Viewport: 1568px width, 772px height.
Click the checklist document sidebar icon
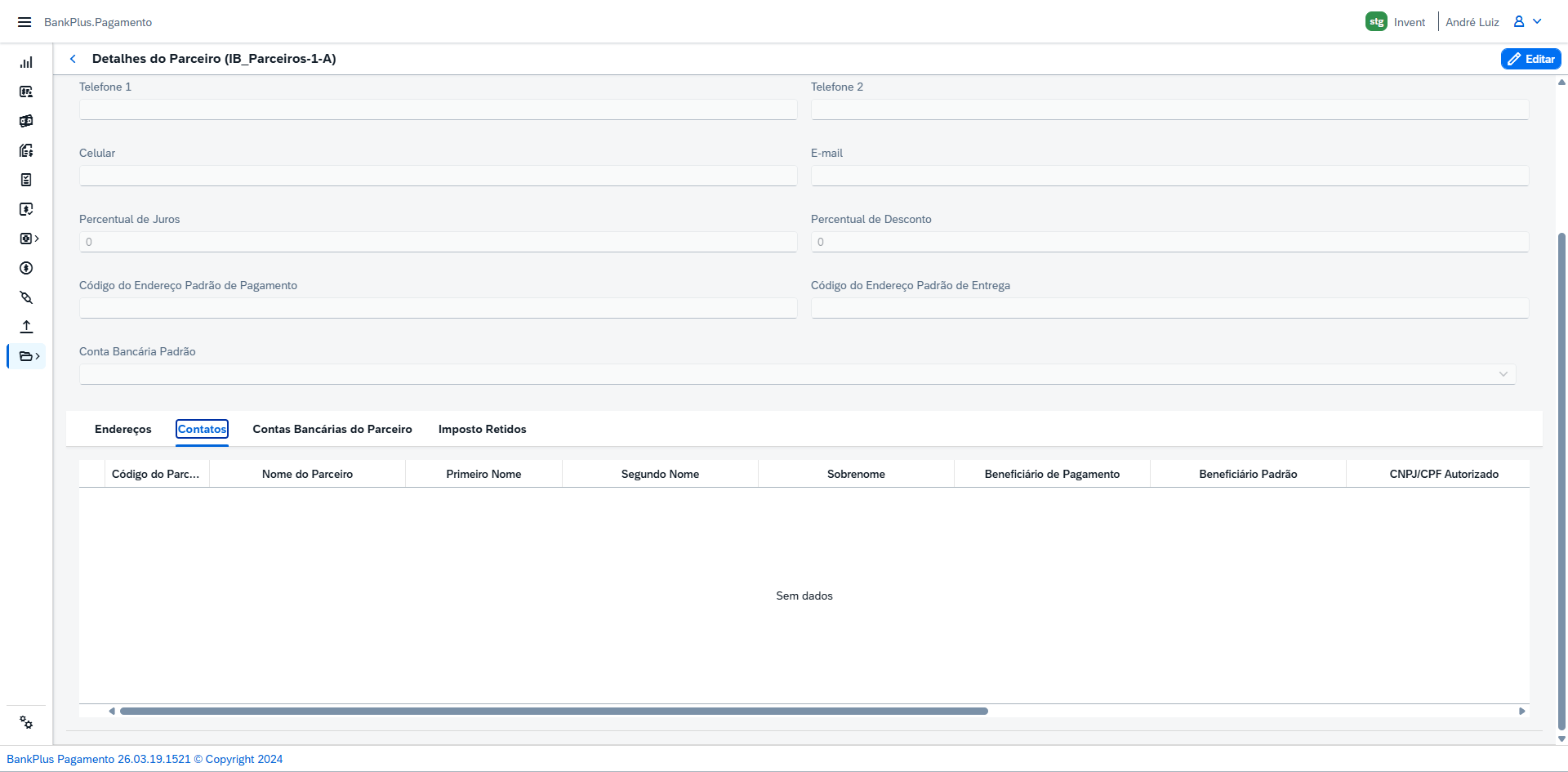coord(26,180)
